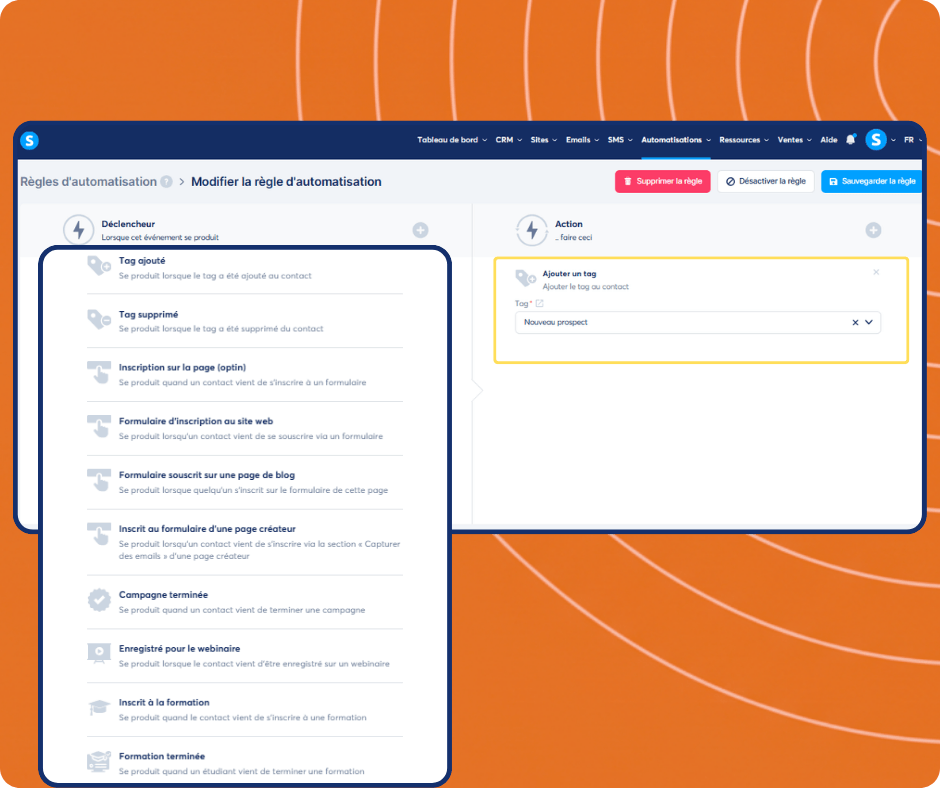The height and width of the screenshot is (788, 940).
Task: Select the Campagne terminée trigger
Action: tap(245, 602)
